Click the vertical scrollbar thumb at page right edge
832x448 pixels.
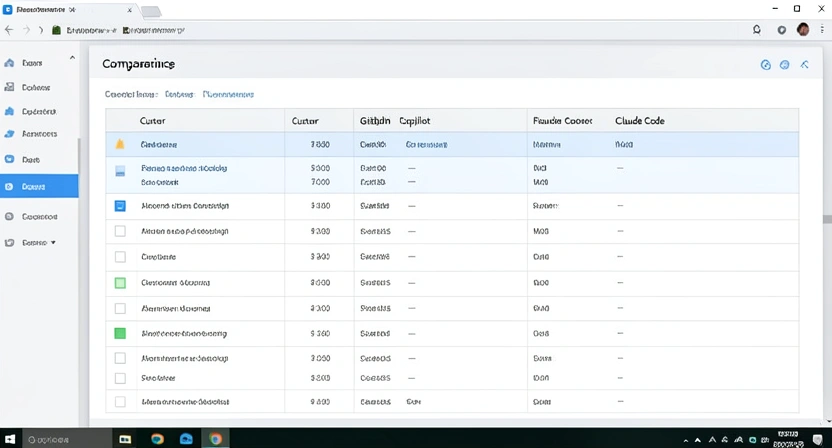pos(827,219)
